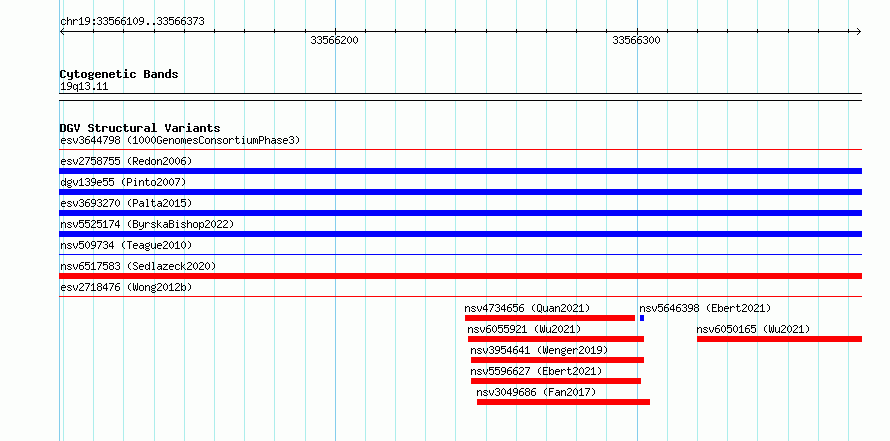Click the red bar under nsv5596627
This screenshot has height=441, width=890.
556,381
